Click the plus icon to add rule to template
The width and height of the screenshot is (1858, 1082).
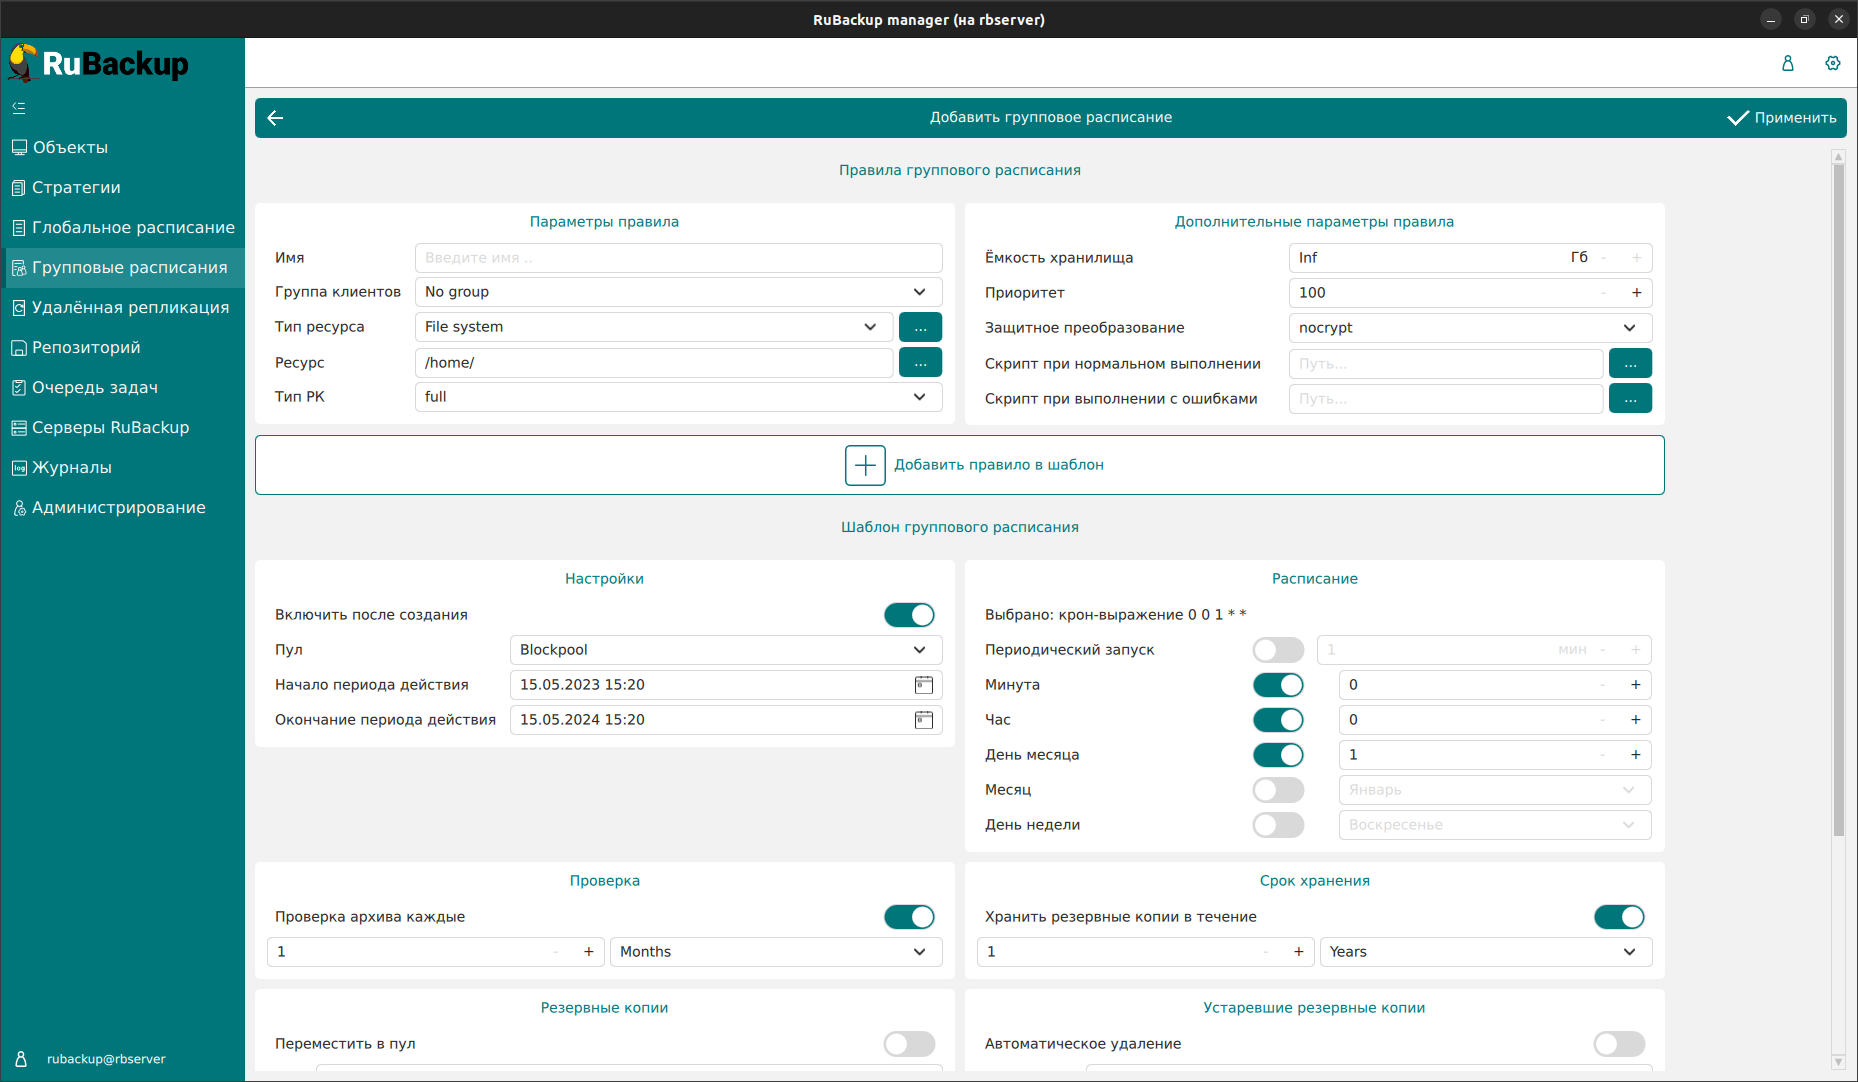click(865, 465)
